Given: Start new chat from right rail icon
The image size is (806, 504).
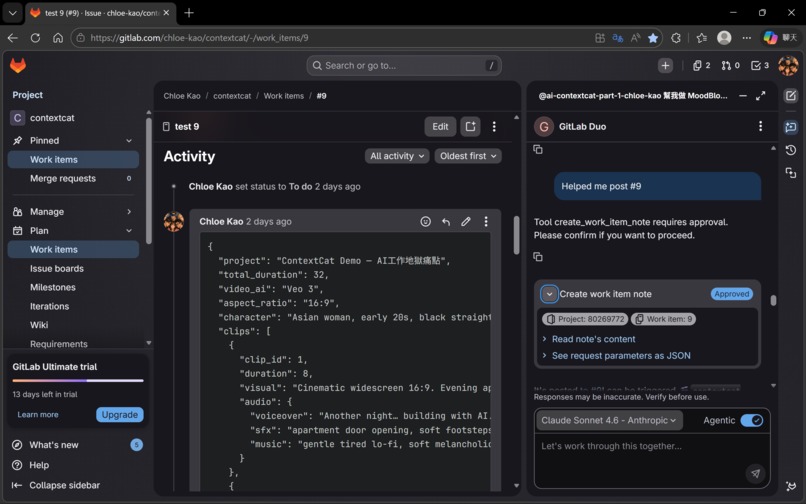Looking at the screenshot, I should [791, 96].
